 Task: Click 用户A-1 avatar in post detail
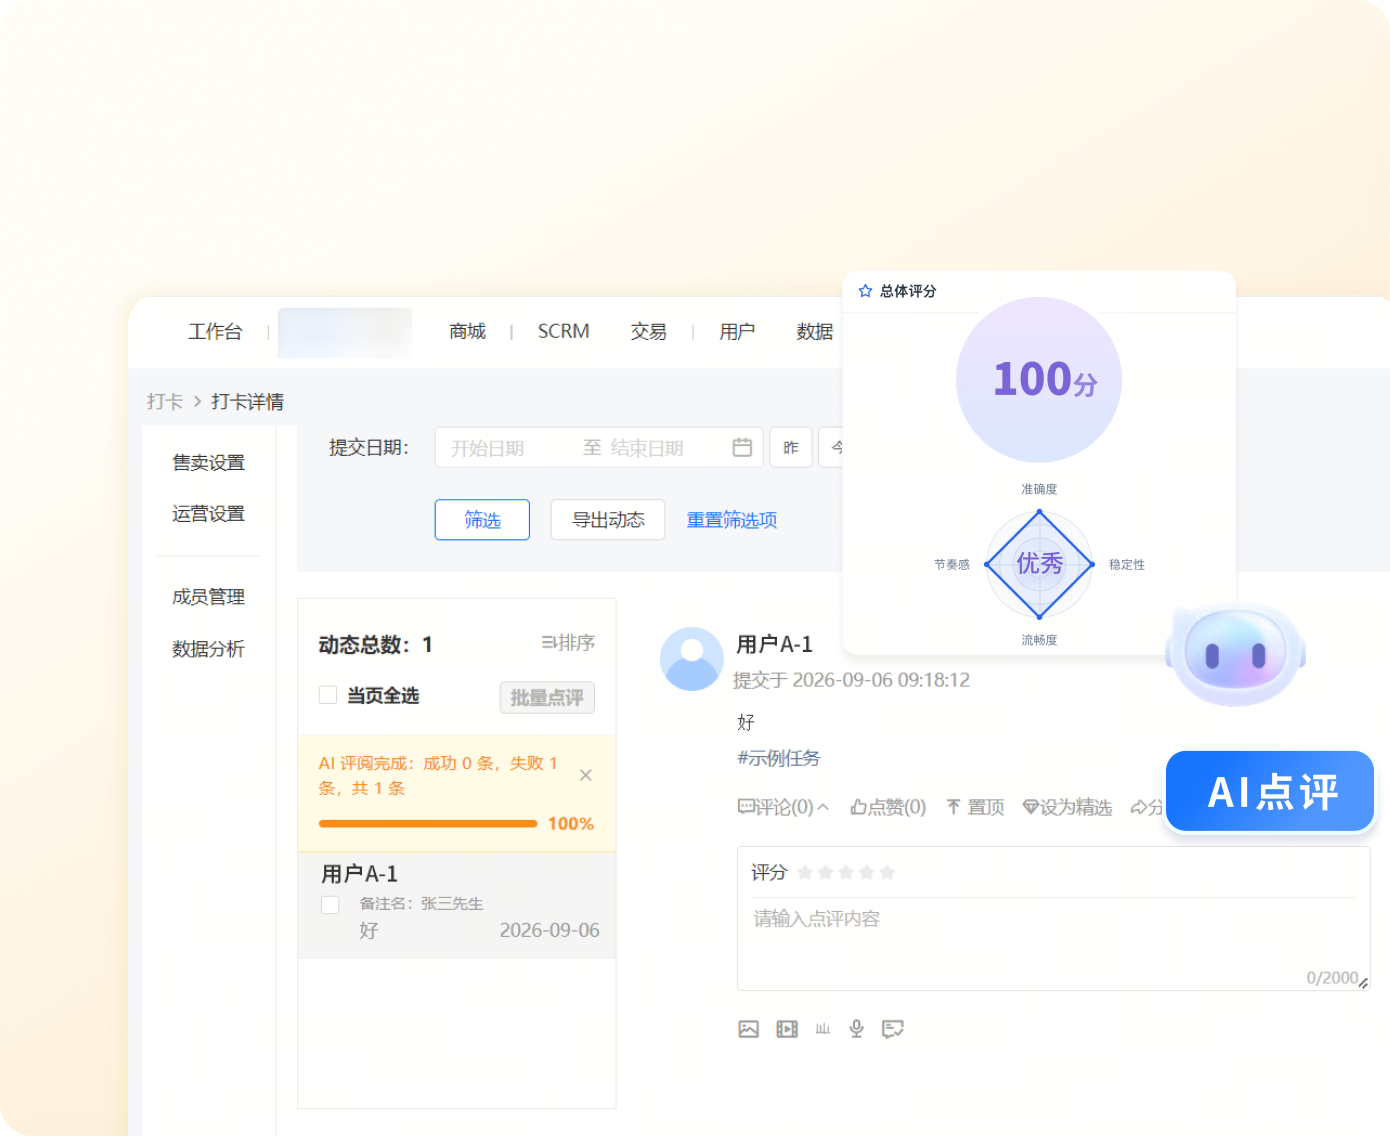(x=692, y=659)
